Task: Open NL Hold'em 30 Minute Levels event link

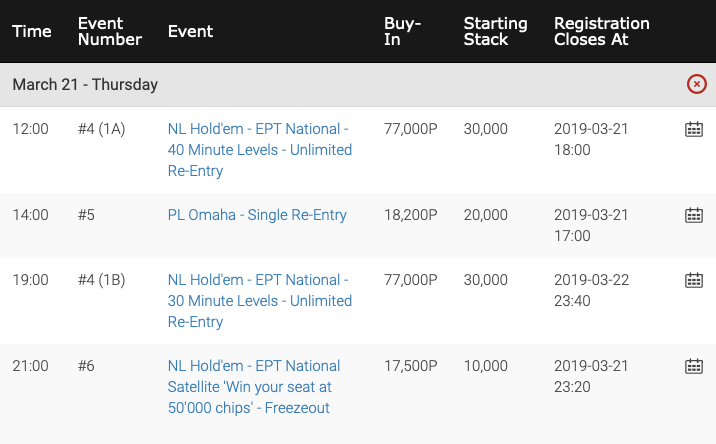Action: tap(259, 301)
